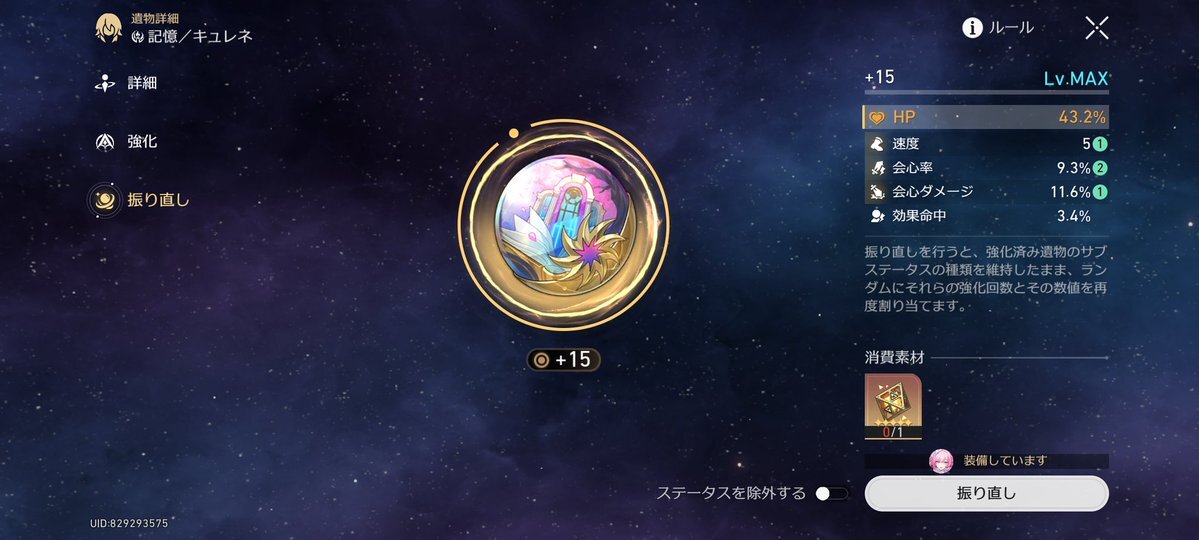The width and height of the screenshot is (1199, 540).
Task: Click the 速度 substat icon
Action: coord(876,144)
